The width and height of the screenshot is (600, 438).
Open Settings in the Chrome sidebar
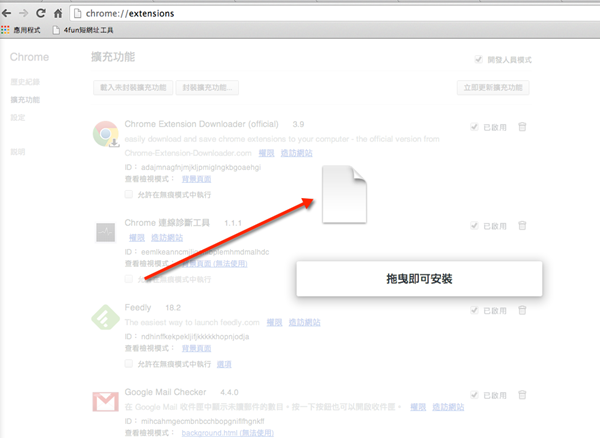[18, 117]
